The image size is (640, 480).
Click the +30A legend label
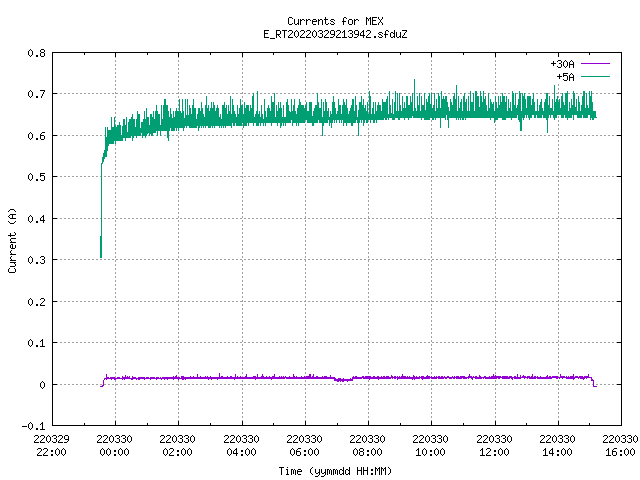point(562,64)
